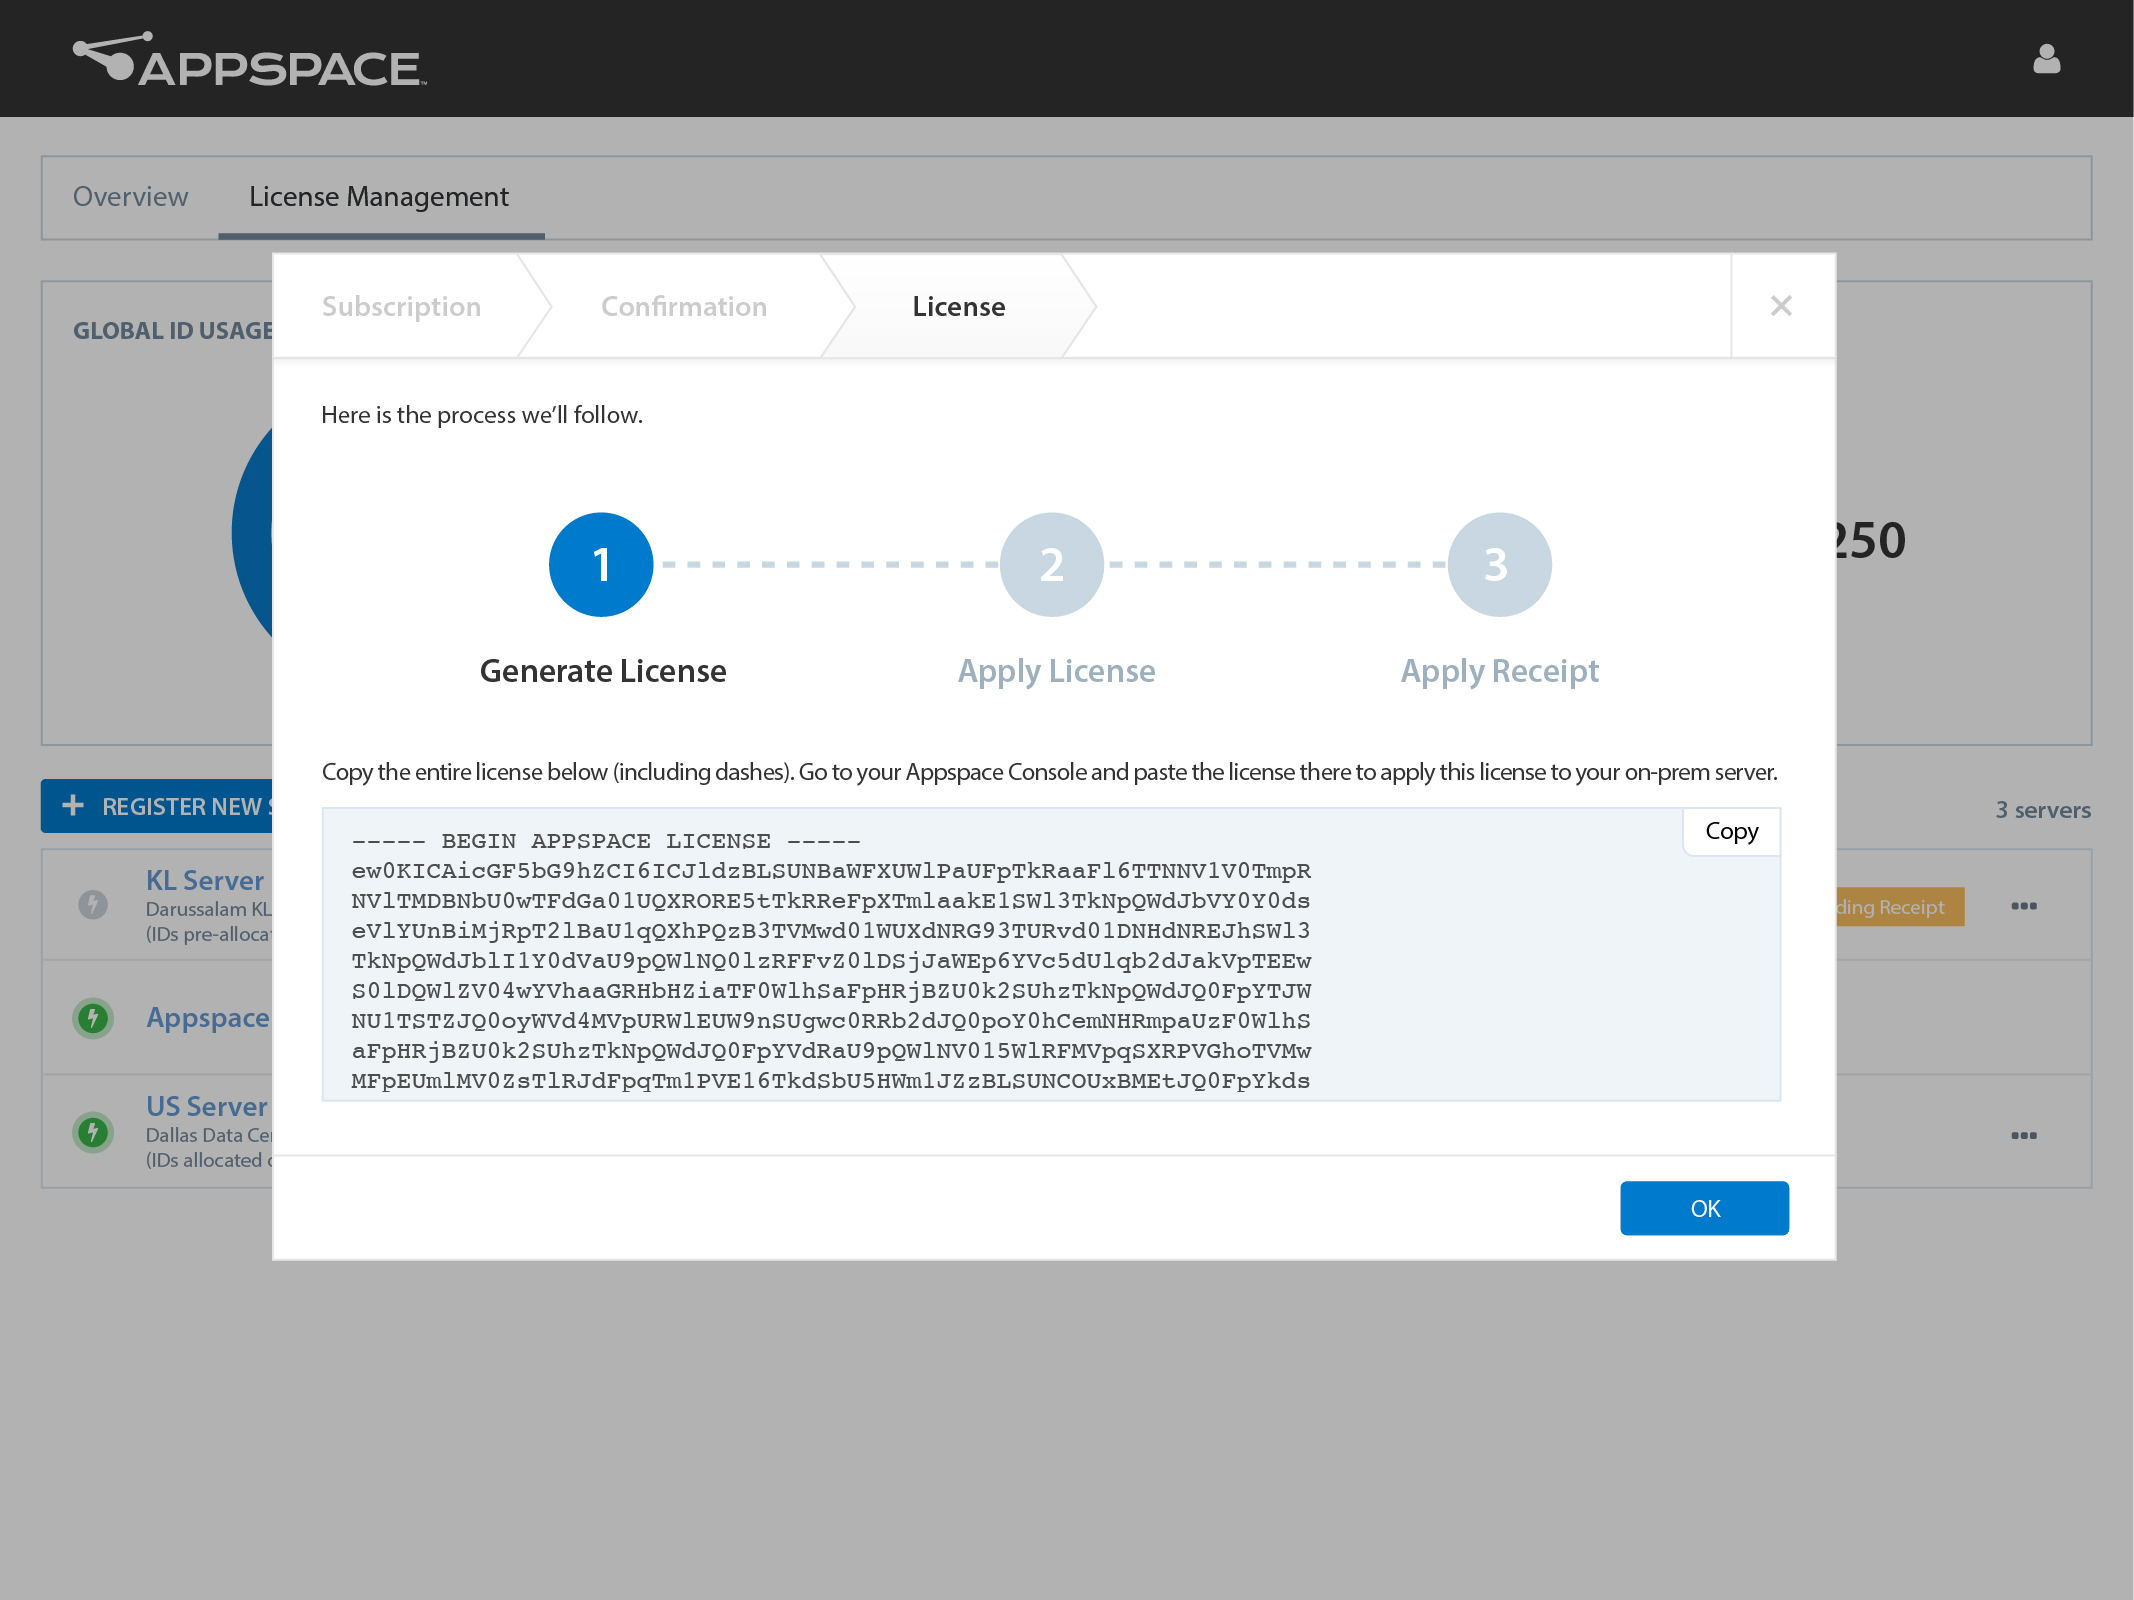Click the Generate License step 1 icon
The image size is (2134, 1600).
(602, 563)
